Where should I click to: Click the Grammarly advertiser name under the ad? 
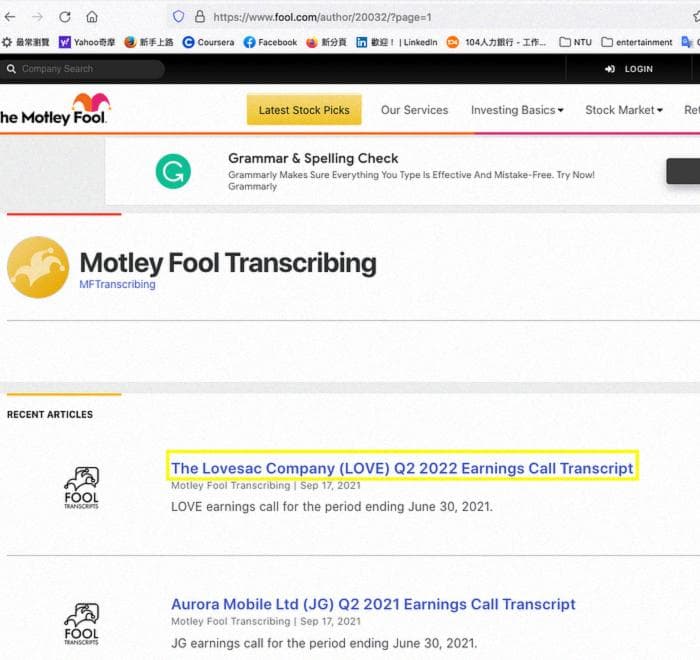(253, 186)
